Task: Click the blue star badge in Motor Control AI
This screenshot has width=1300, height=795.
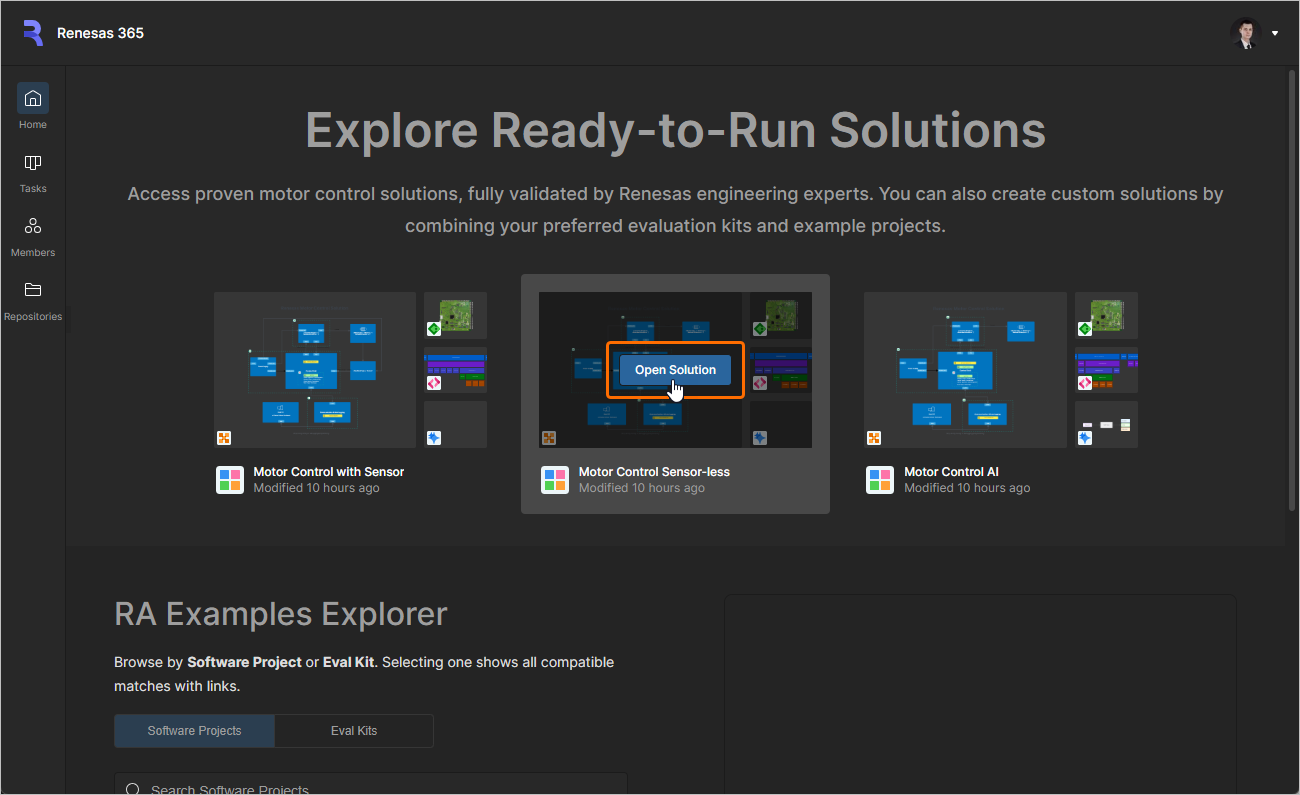Action: pos(1085,438)
